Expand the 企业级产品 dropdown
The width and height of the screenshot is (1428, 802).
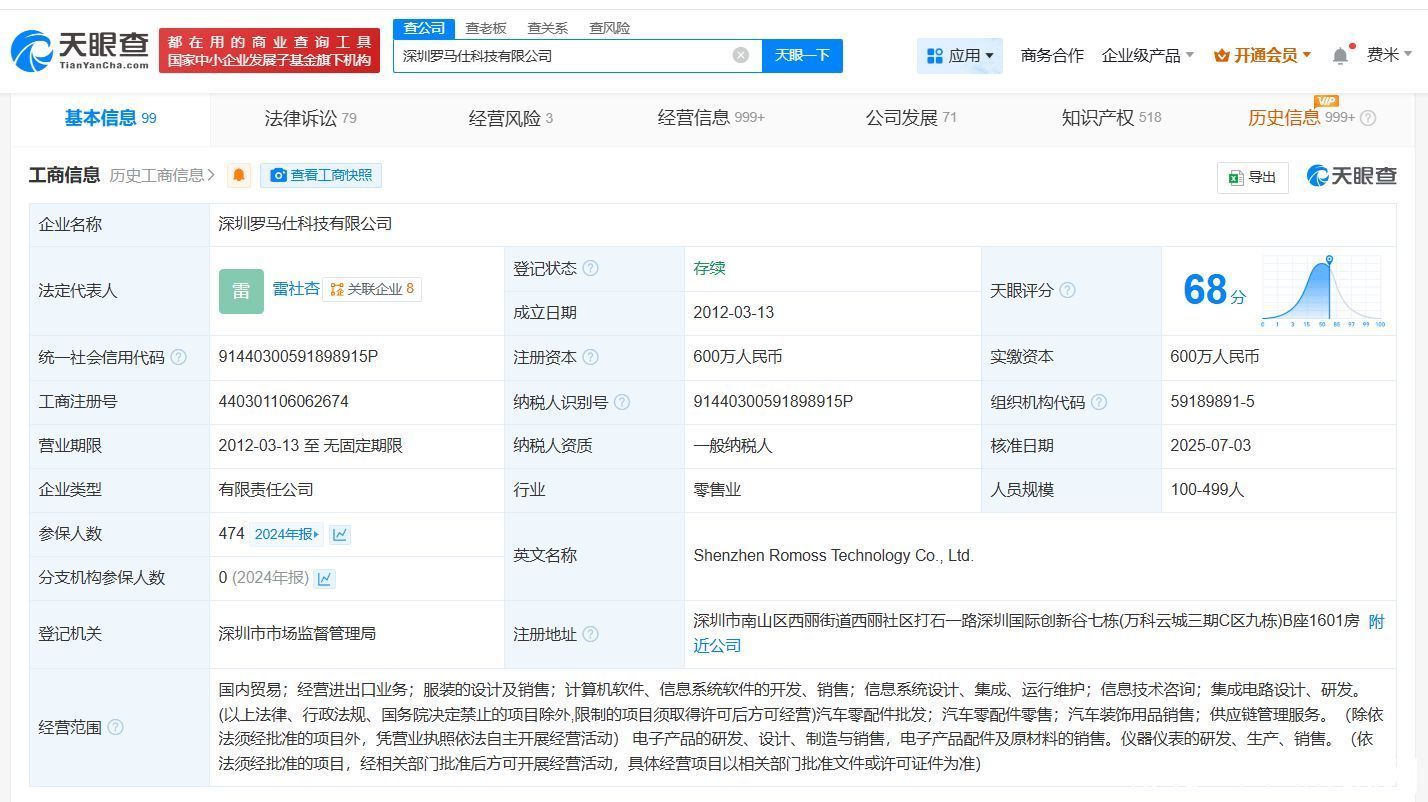pyautogui.click(x=1147, y=56)
